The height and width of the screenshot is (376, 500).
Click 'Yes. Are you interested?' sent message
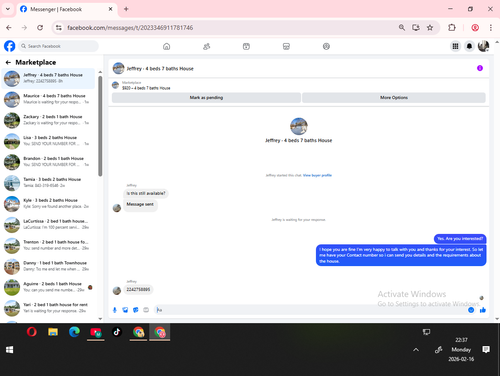[x=460, y=239]
